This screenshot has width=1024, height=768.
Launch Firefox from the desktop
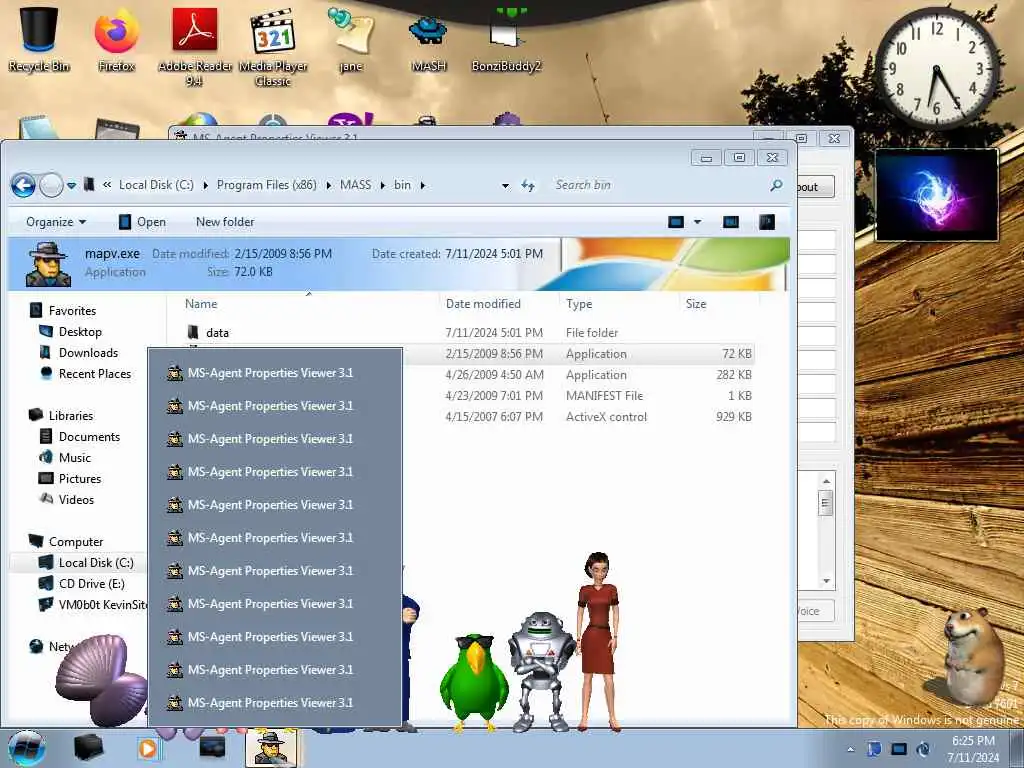pyautogui.click(x=116, y=39)
